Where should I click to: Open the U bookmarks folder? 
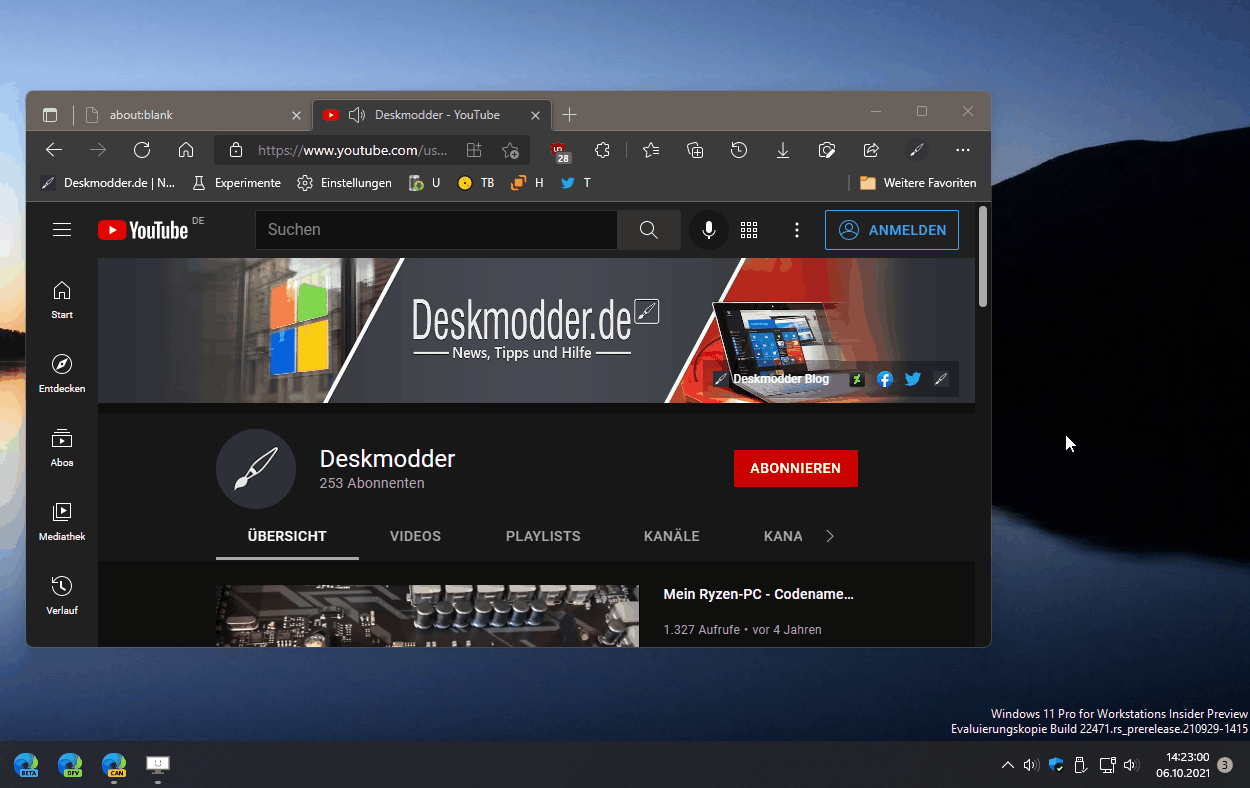coord(425,183)
